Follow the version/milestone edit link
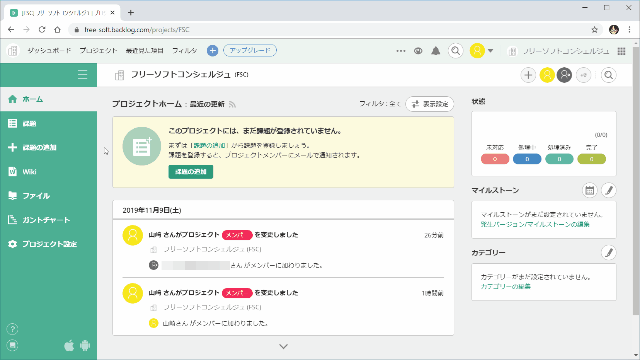This screenshot has width=640, height=360. 535,224
